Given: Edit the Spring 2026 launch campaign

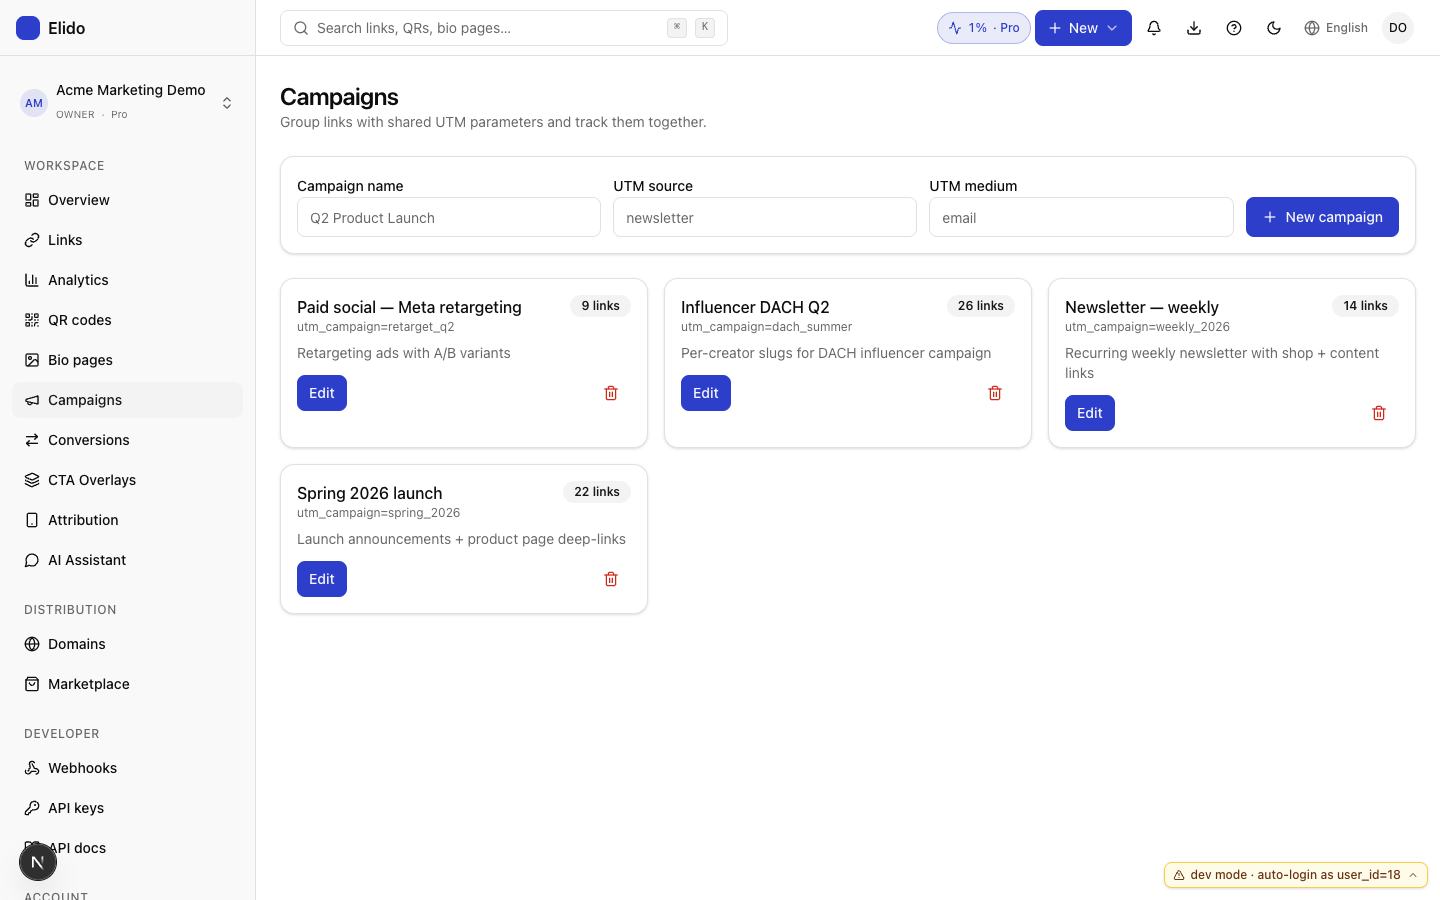Looking at the screenshot, I should click(322, 579).
